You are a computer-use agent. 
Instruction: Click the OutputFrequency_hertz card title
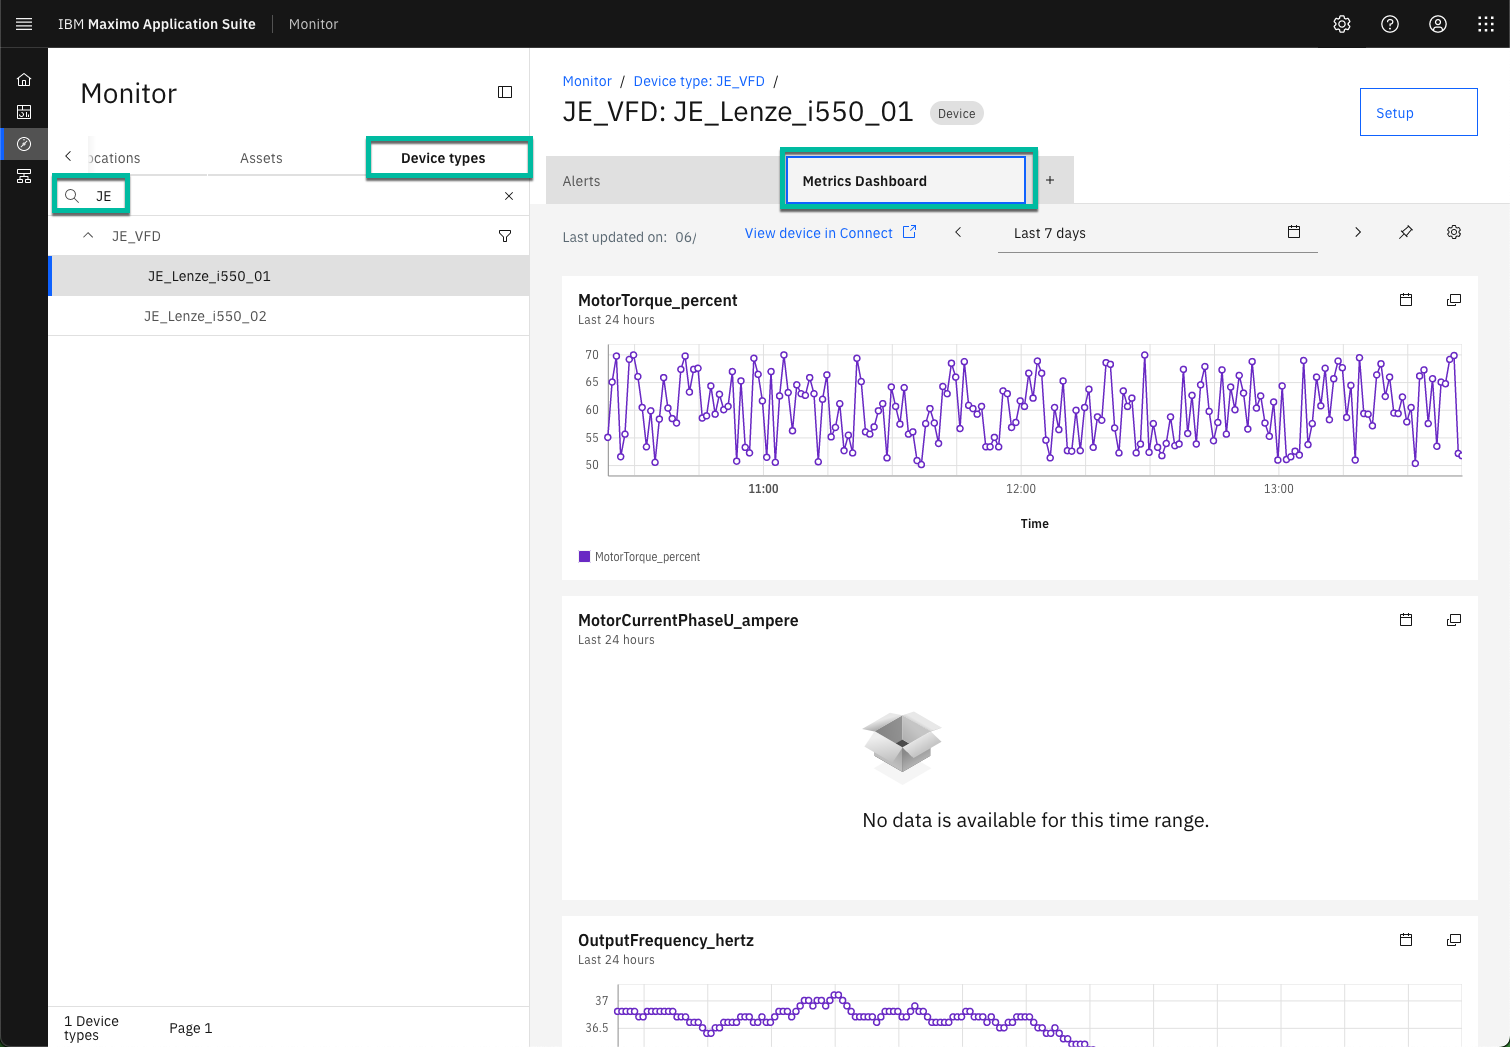666,940
